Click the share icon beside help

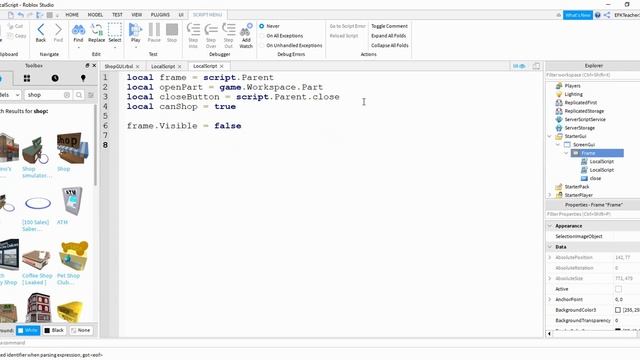(607, 15)
